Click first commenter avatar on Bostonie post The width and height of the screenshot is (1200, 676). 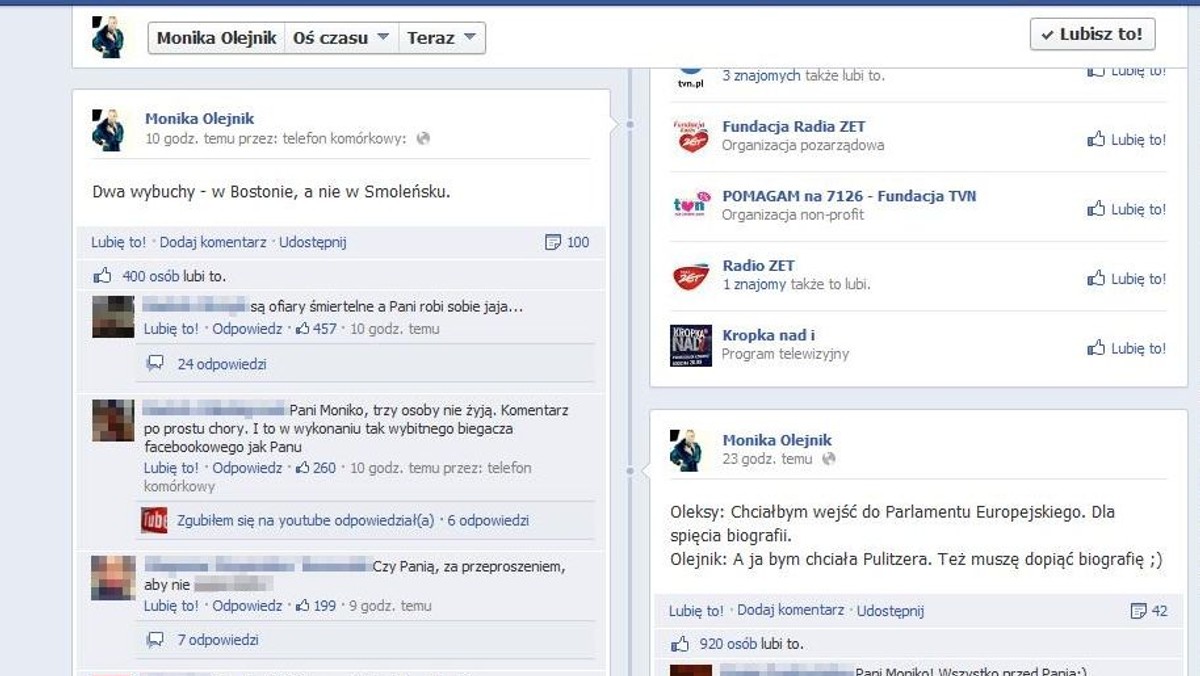(113, 316)
